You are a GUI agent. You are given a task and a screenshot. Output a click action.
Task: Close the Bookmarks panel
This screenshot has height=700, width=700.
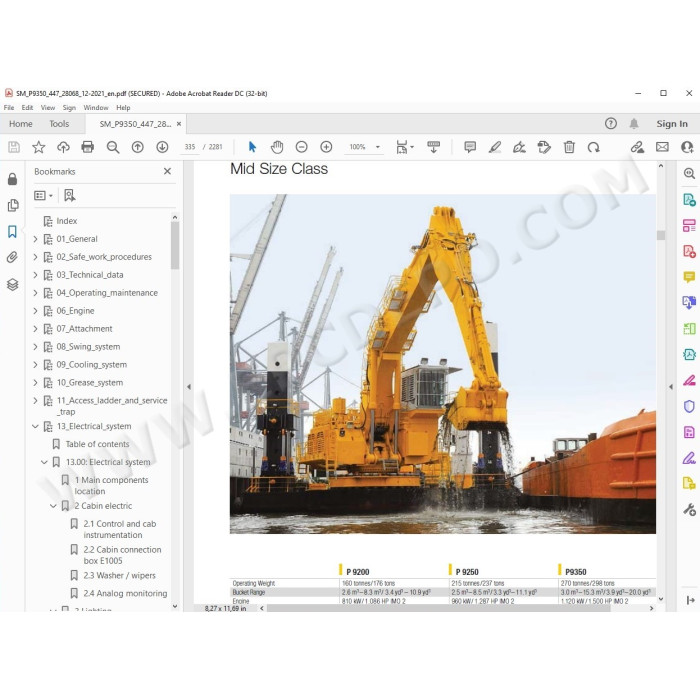(167, 171)
